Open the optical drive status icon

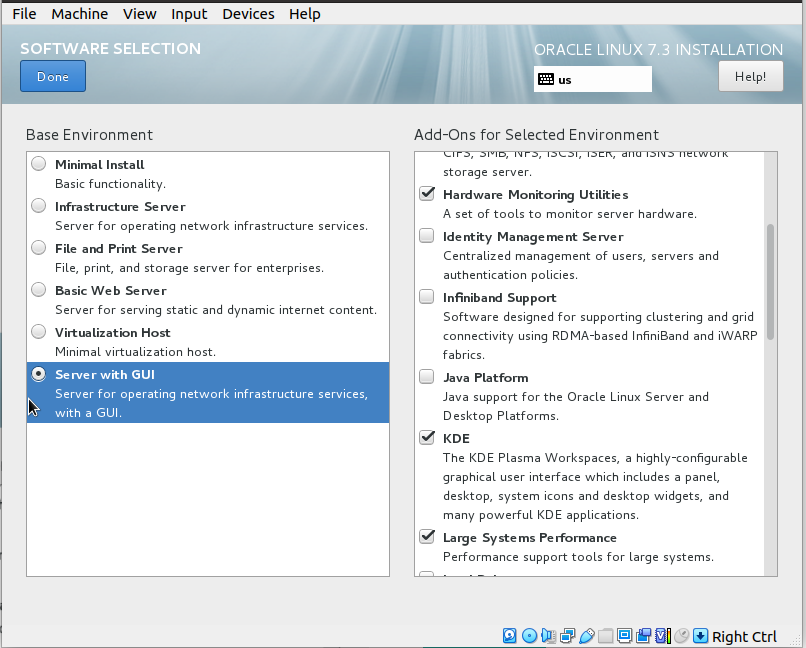click(529, 636)
